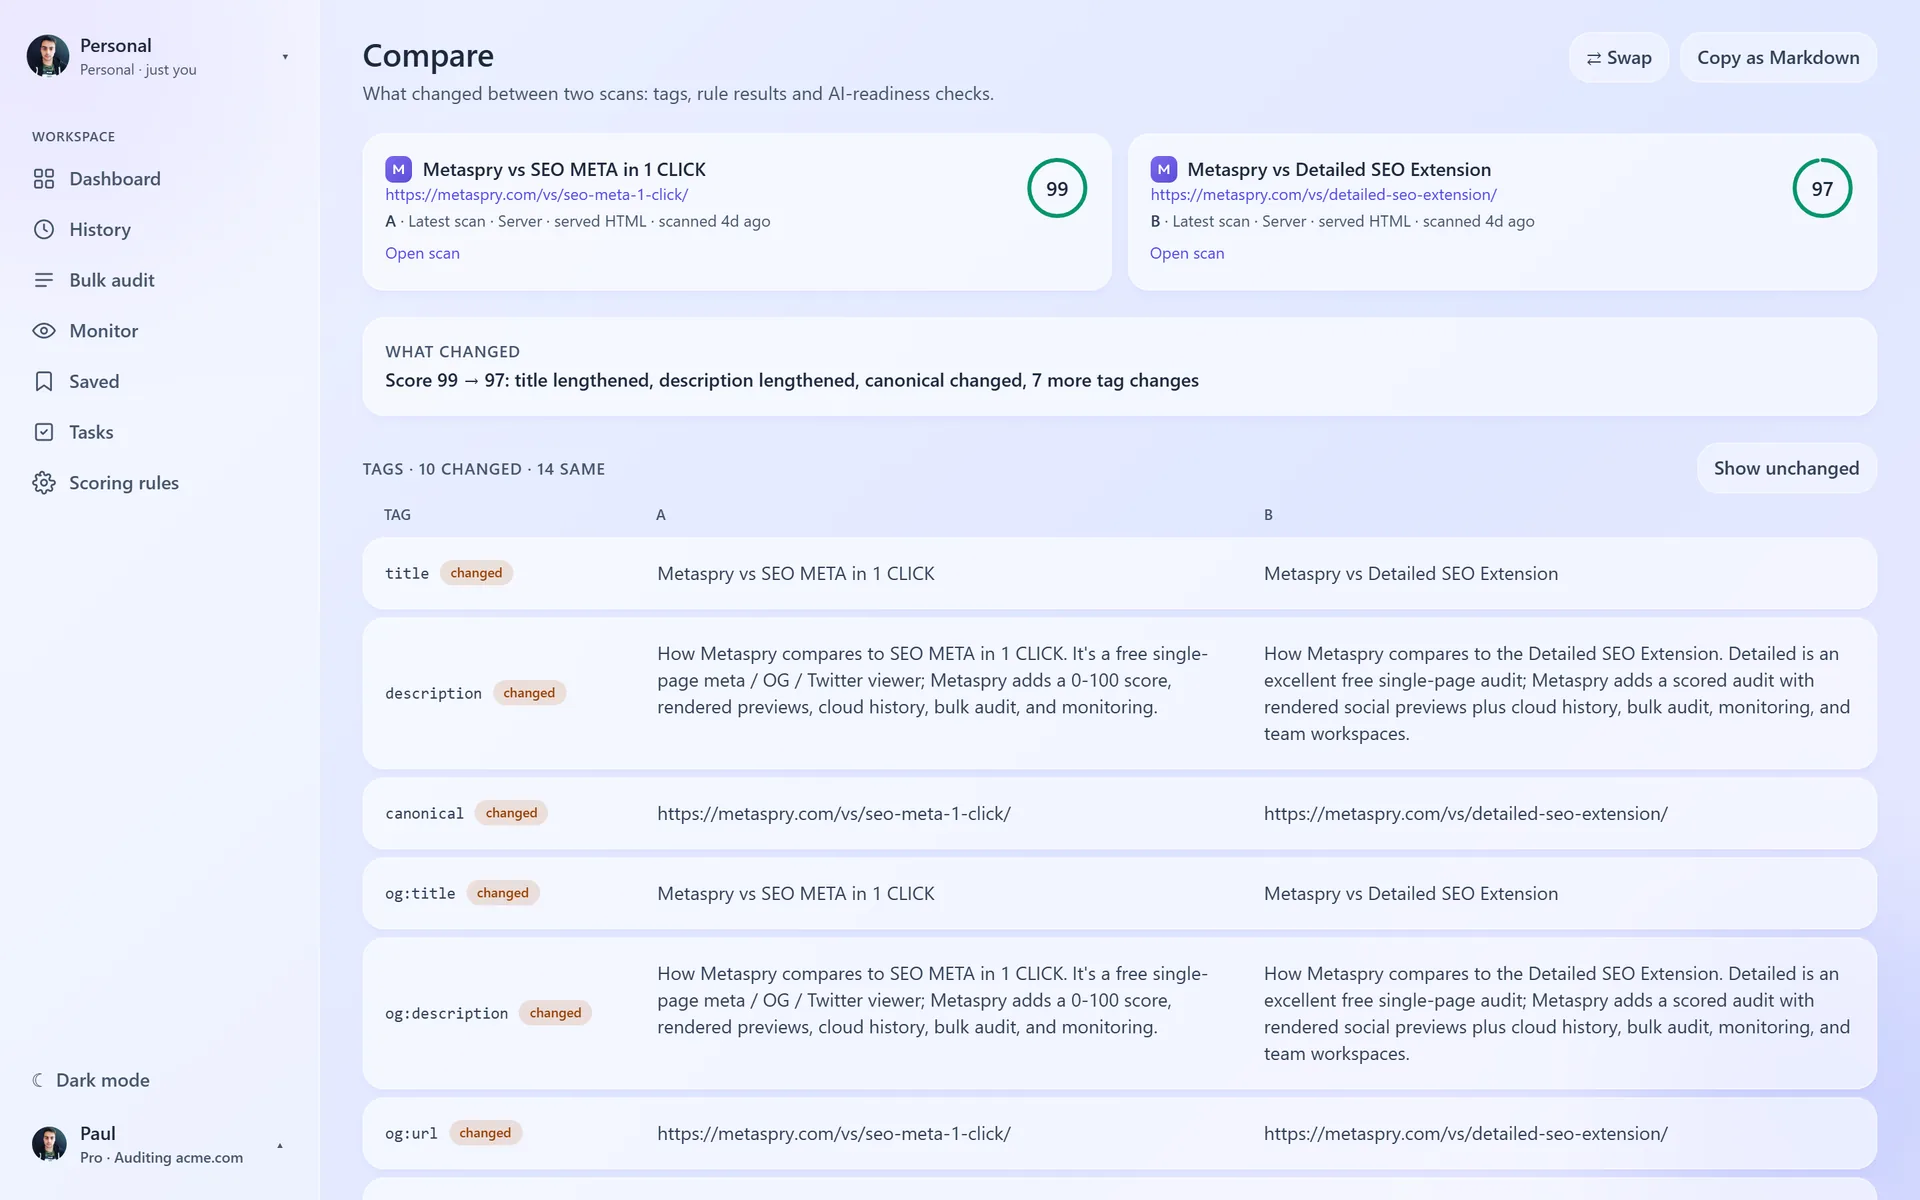Navigate to Bulk audit
Image resolution: width=1920 pixels, height=1200 pixels.
[112, 280]
